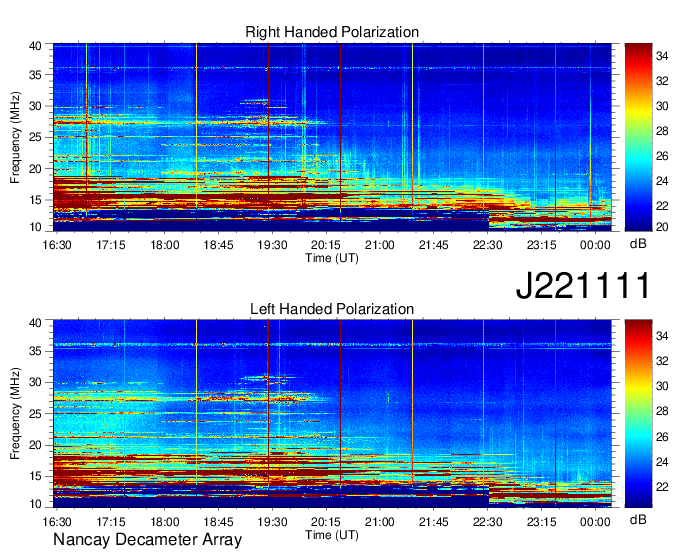Click the Left Handed Polarization spectrogram plot
Image resolution: width=680 pixels, height=552 pixels.
332,414
